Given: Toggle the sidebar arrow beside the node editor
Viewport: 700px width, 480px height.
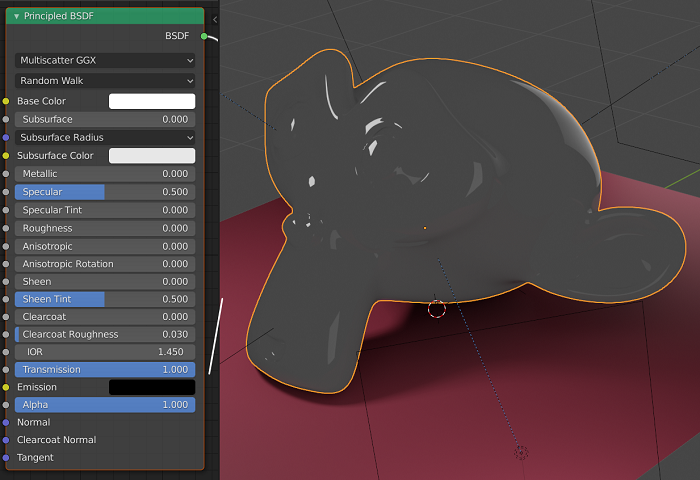Looking at the screenshot, I should click(x=215, y=19).
